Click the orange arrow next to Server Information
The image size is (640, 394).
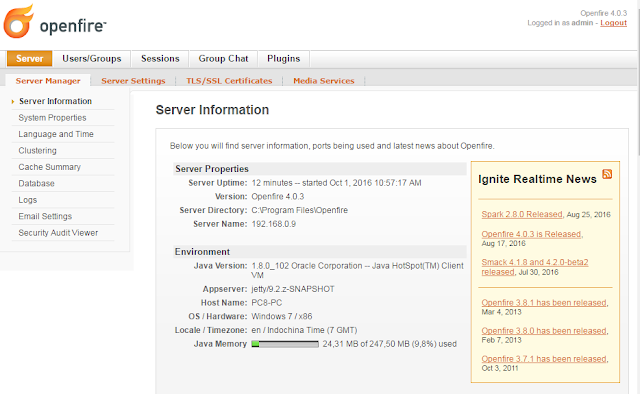click(x=13, y=102)
